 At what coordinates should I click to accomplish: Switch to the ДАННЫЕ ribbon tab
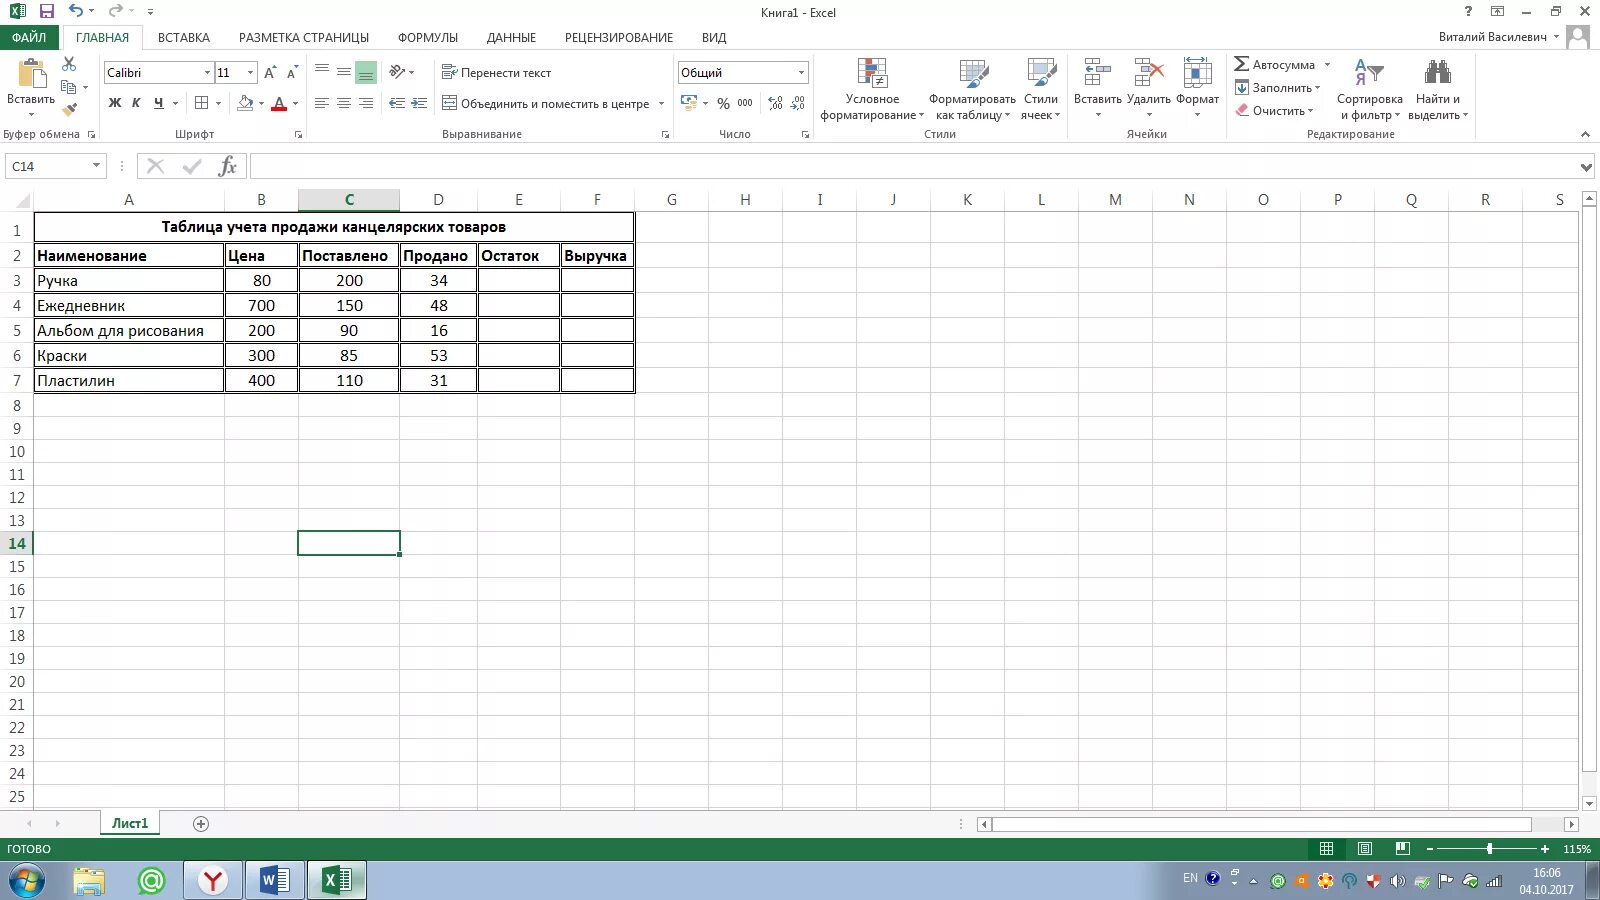(x=511, y=37)
